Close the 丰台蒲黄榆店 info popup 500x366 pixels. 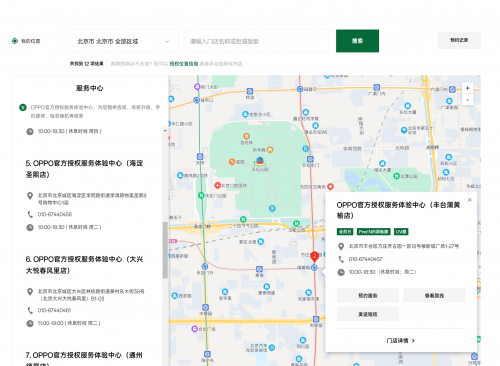[x=470, y=200]
